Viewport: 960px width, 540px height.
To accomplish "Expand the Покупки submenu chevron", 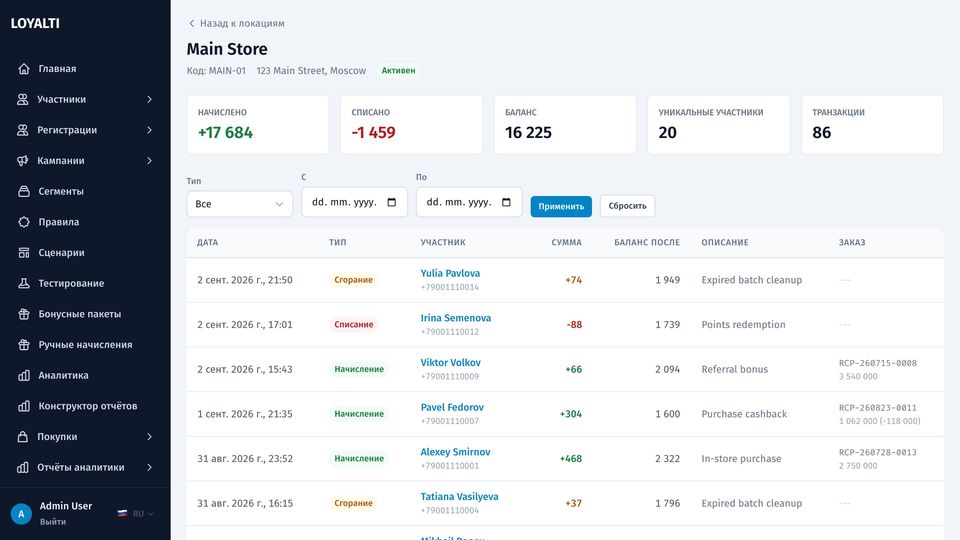I will [x=149, y=437].
